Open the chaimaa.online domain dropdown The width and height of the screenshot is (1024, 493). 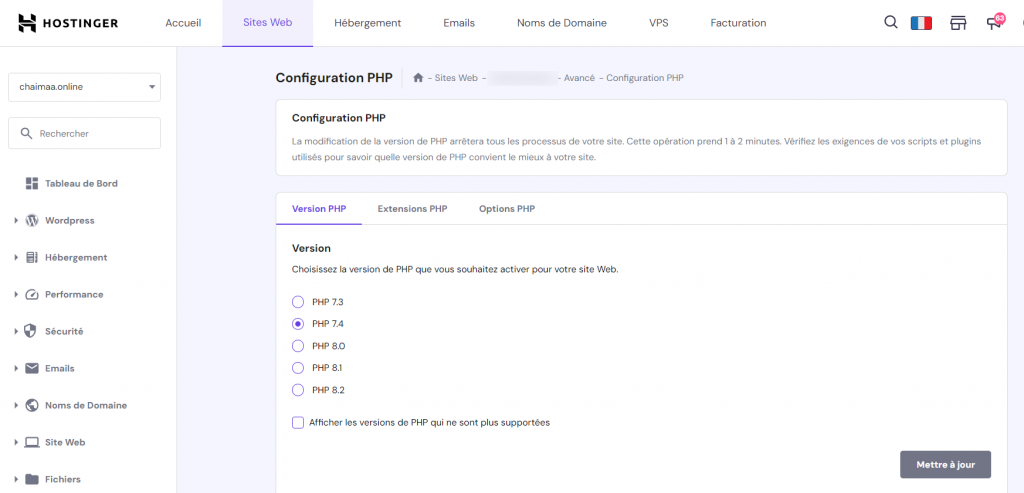(84, 87)
